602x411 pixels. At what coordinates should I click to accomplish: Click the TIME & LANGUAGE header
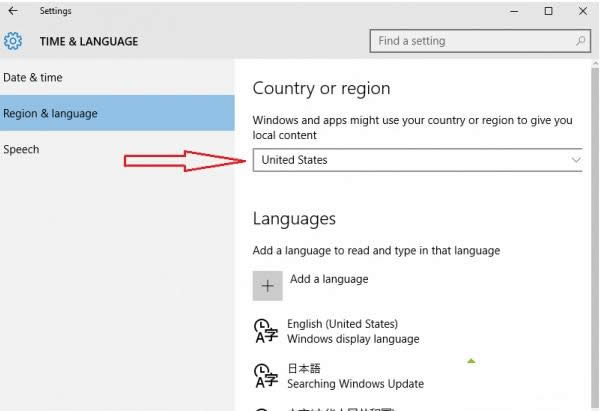point(88,41)
